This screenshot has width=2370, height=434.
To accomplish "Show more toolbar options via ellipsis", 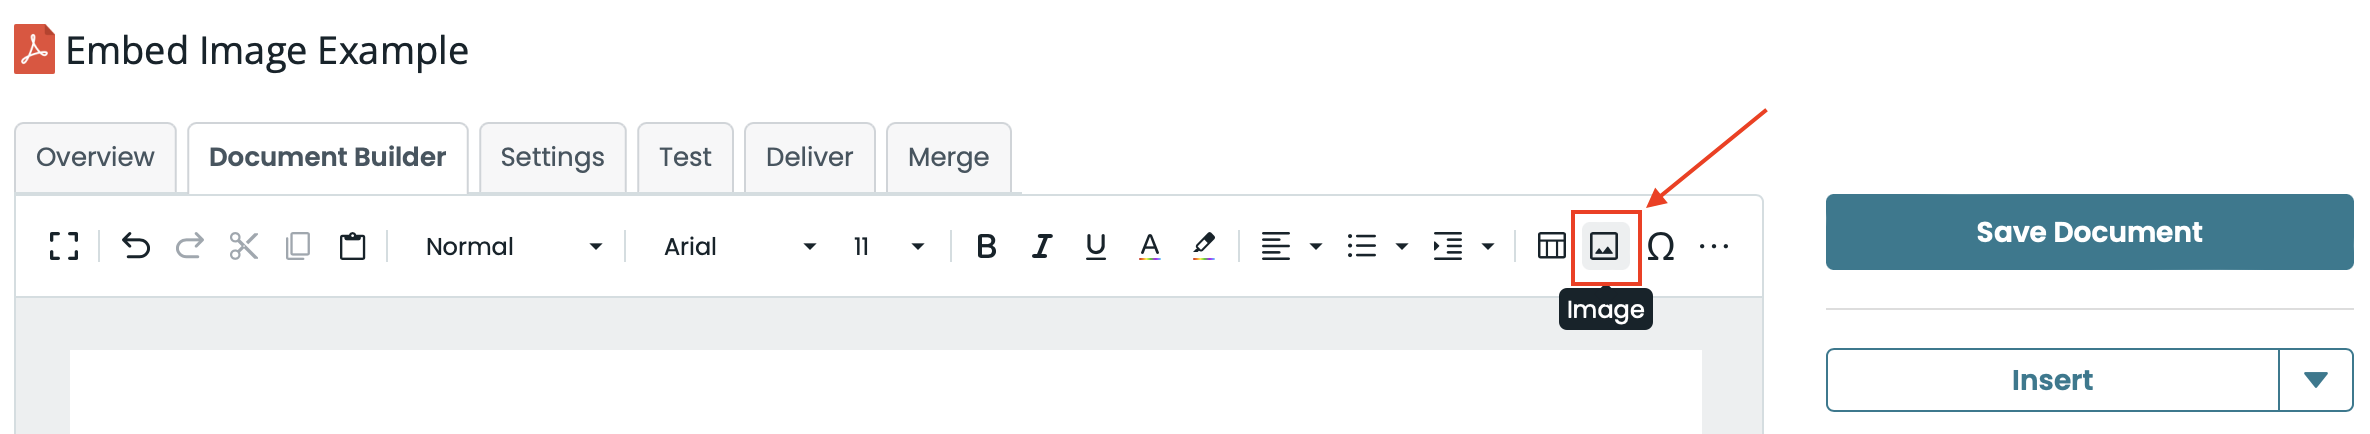I will tap(1713, 246).
